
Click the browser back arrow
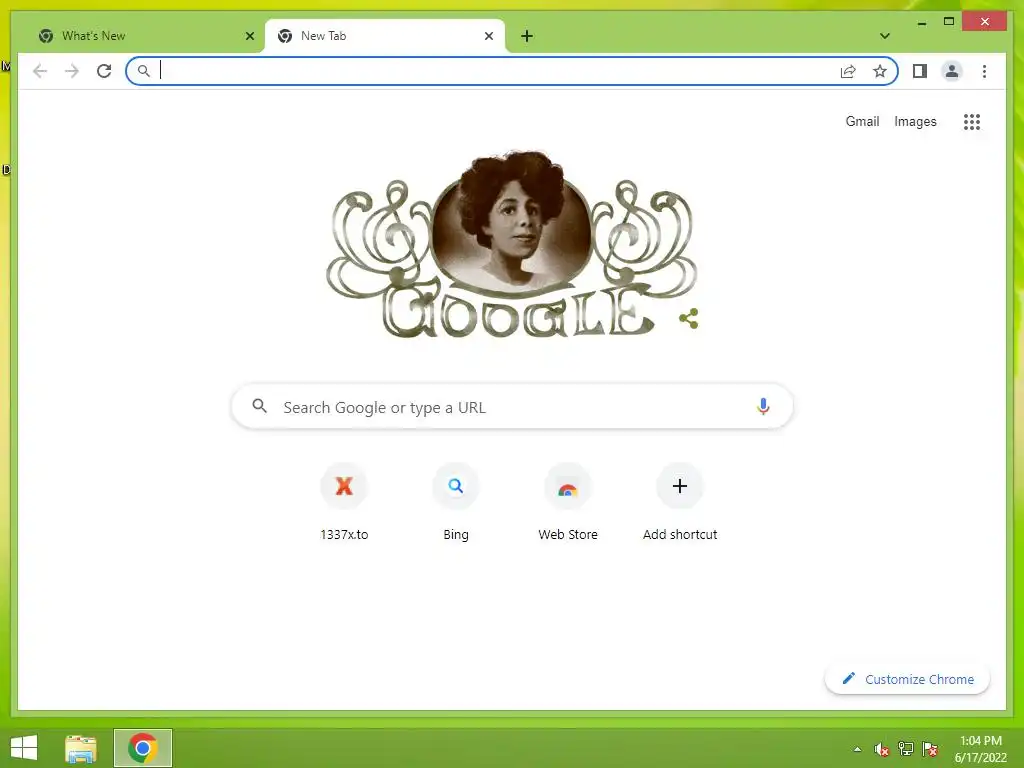click(x=40, y=71)
